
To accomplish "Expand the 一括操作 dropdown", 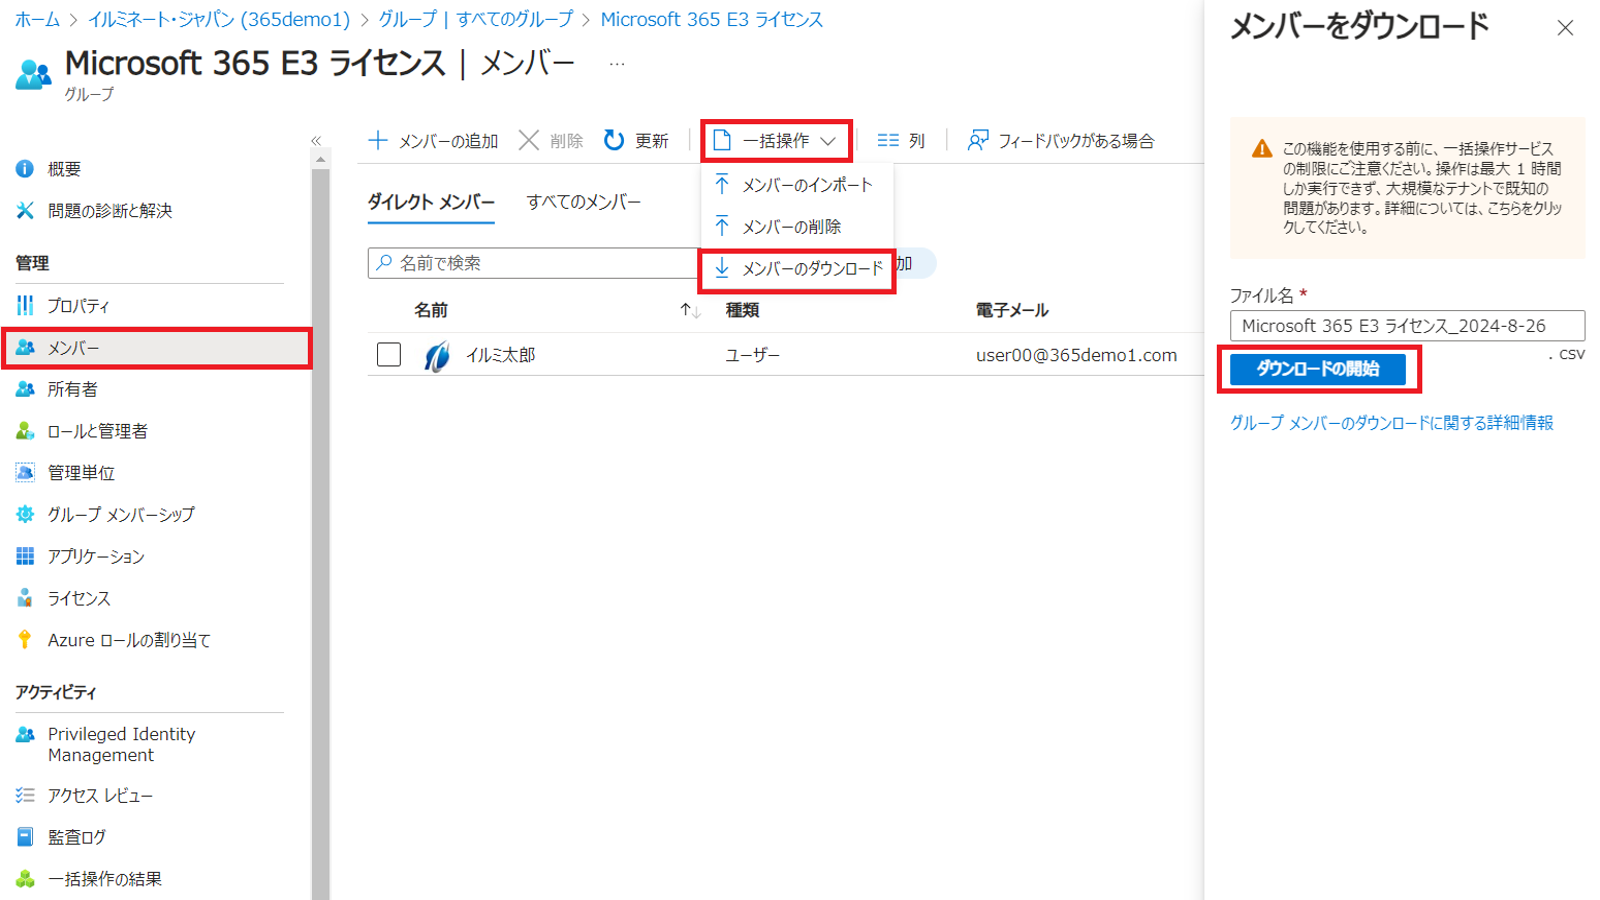I will pyautogui.click(x=776, y=141).
